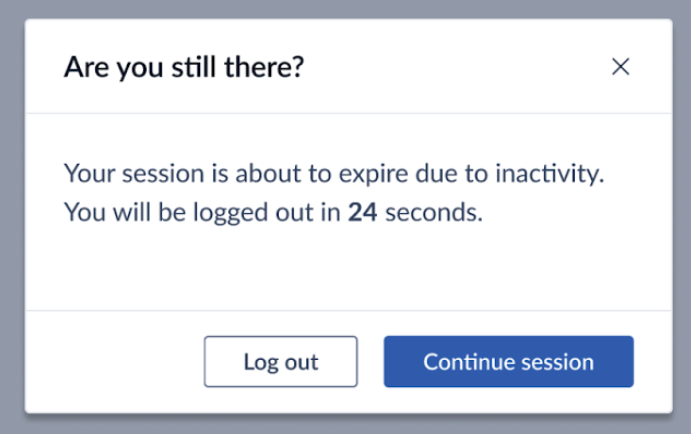
Task: Click the Continue session button
Action: 508,361
